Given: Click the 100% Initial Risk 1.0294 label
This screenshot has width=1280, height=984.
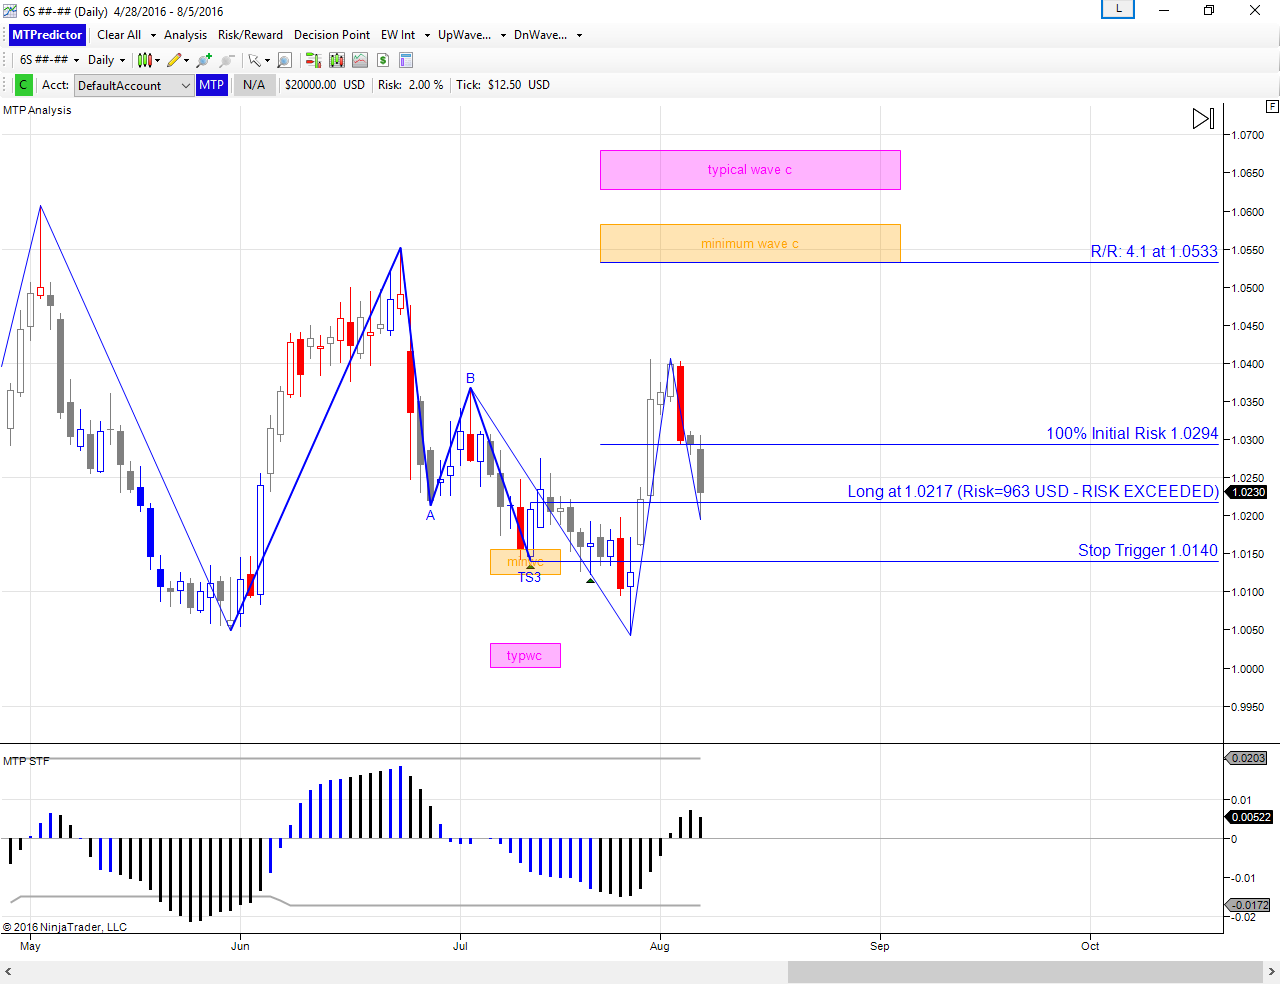Looking at the screenshot, I should click(x=1132, y=433).
